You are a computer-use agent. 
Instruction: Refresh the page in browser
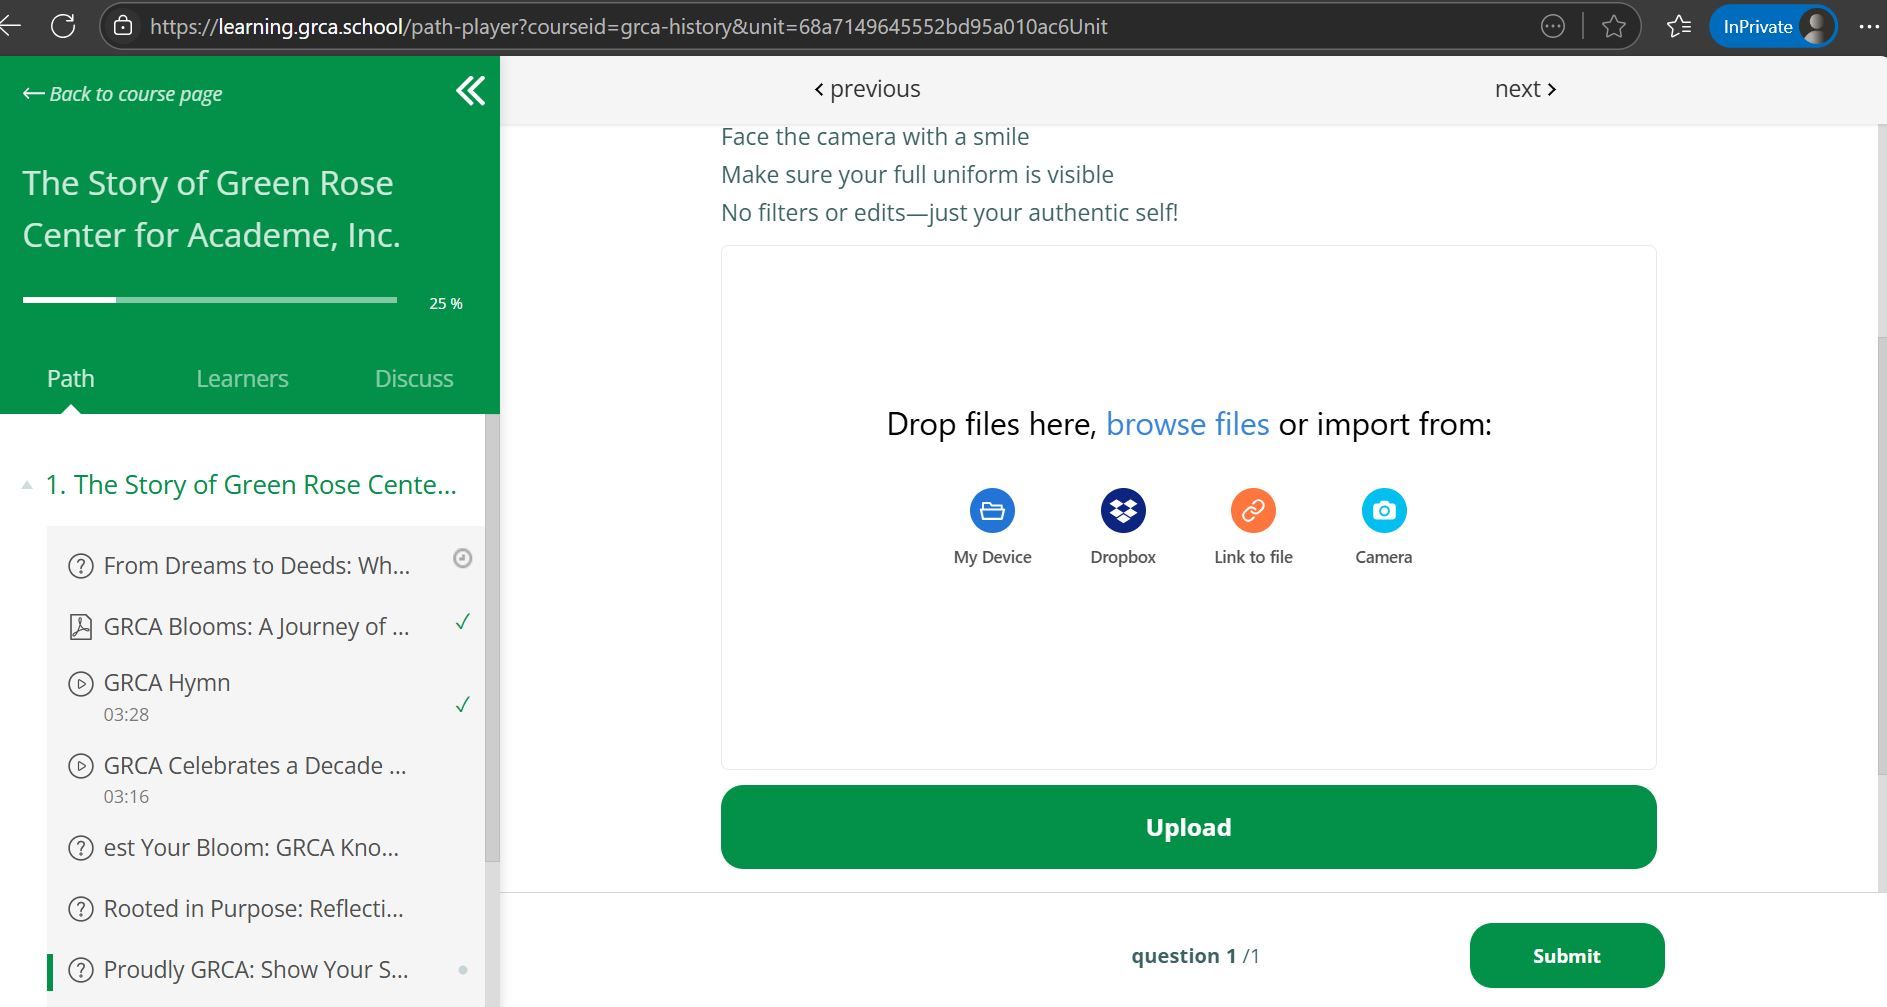(x=63, y=27)
